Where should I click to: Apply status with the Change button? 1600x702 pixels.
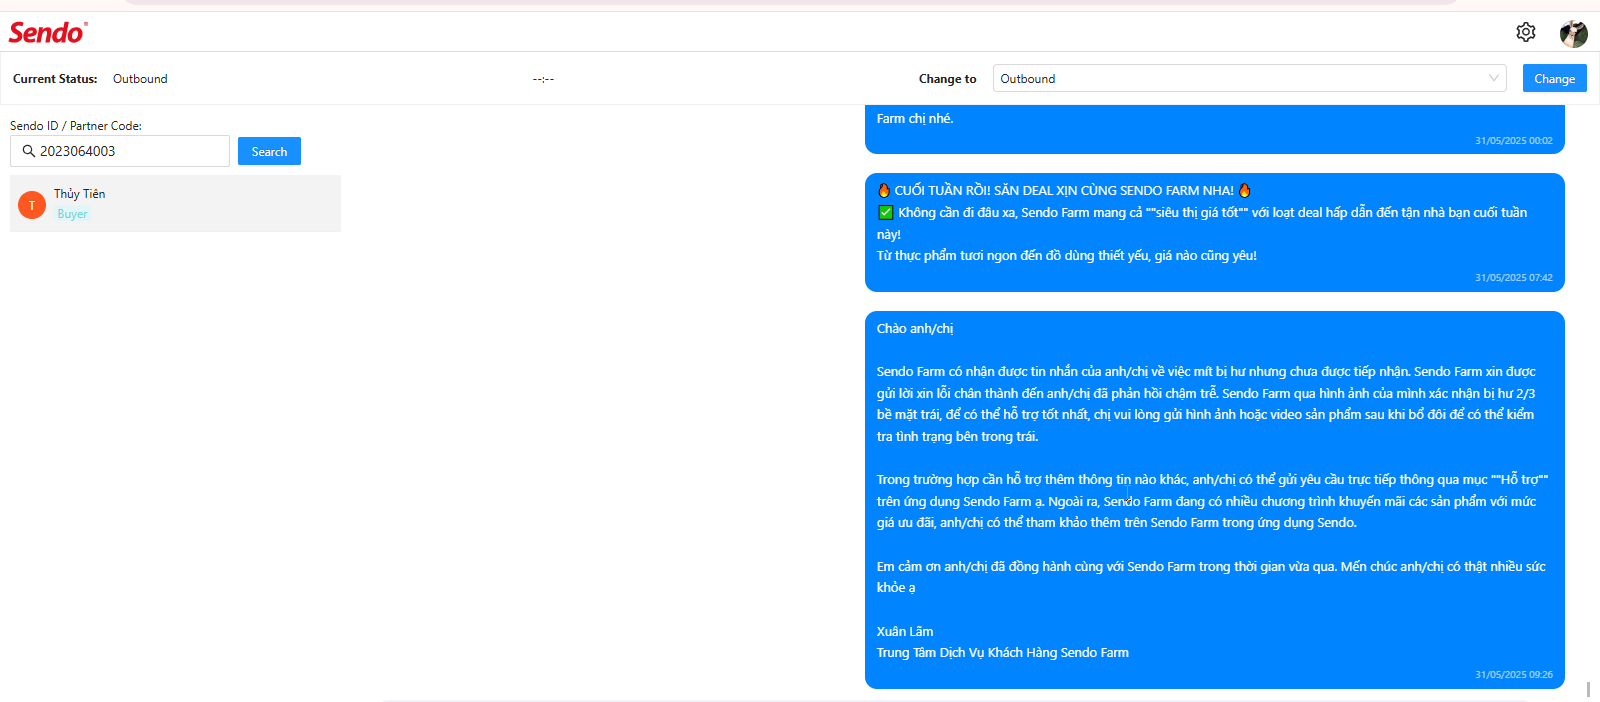(x=1554, y=78)
